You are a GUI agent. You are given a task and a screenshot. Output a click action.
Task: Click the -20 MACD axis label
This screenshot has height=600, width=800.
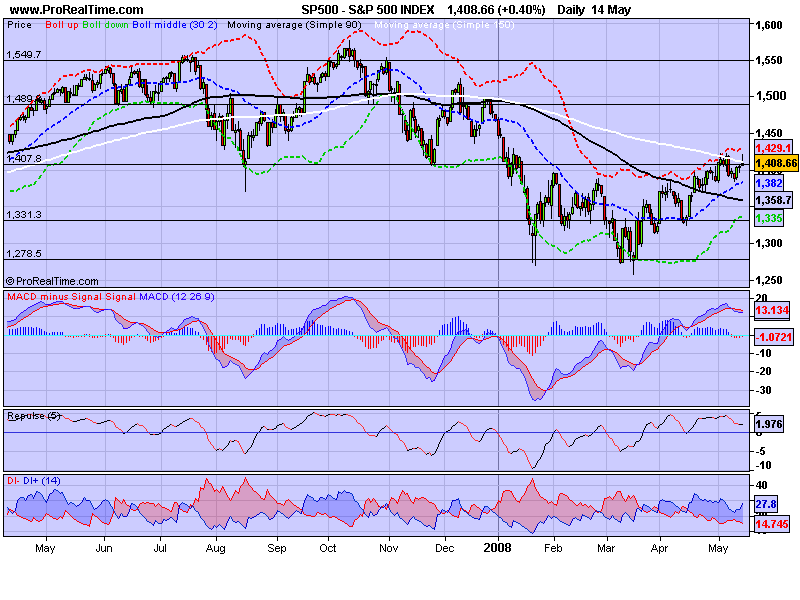pos(764,372)
